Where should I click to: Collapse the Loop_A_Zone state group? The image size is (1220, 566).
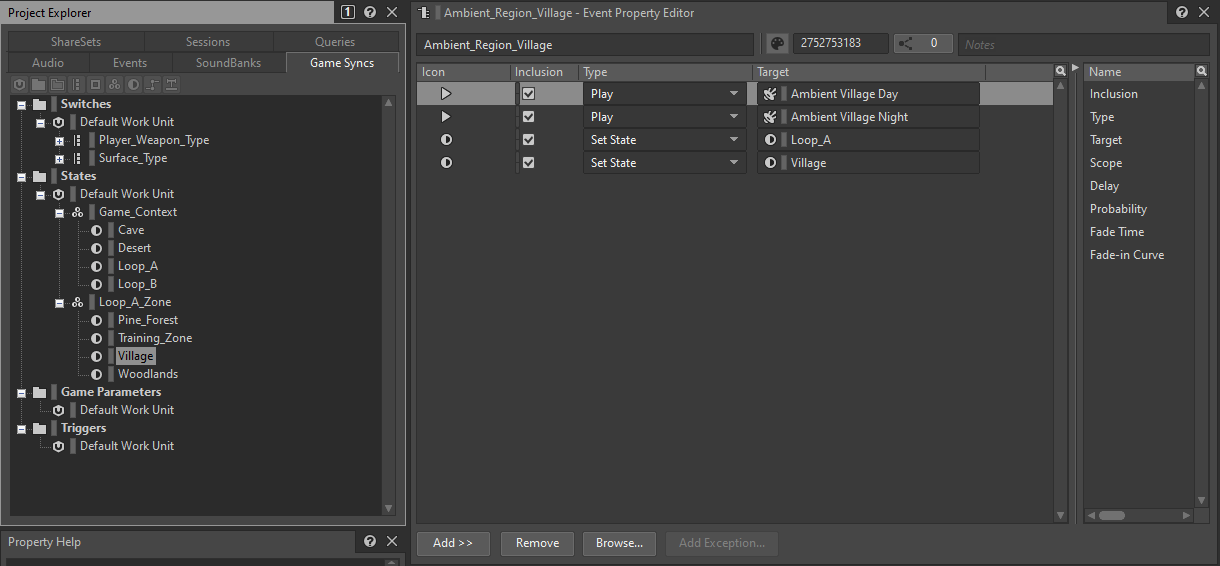[x=60, y=302]
